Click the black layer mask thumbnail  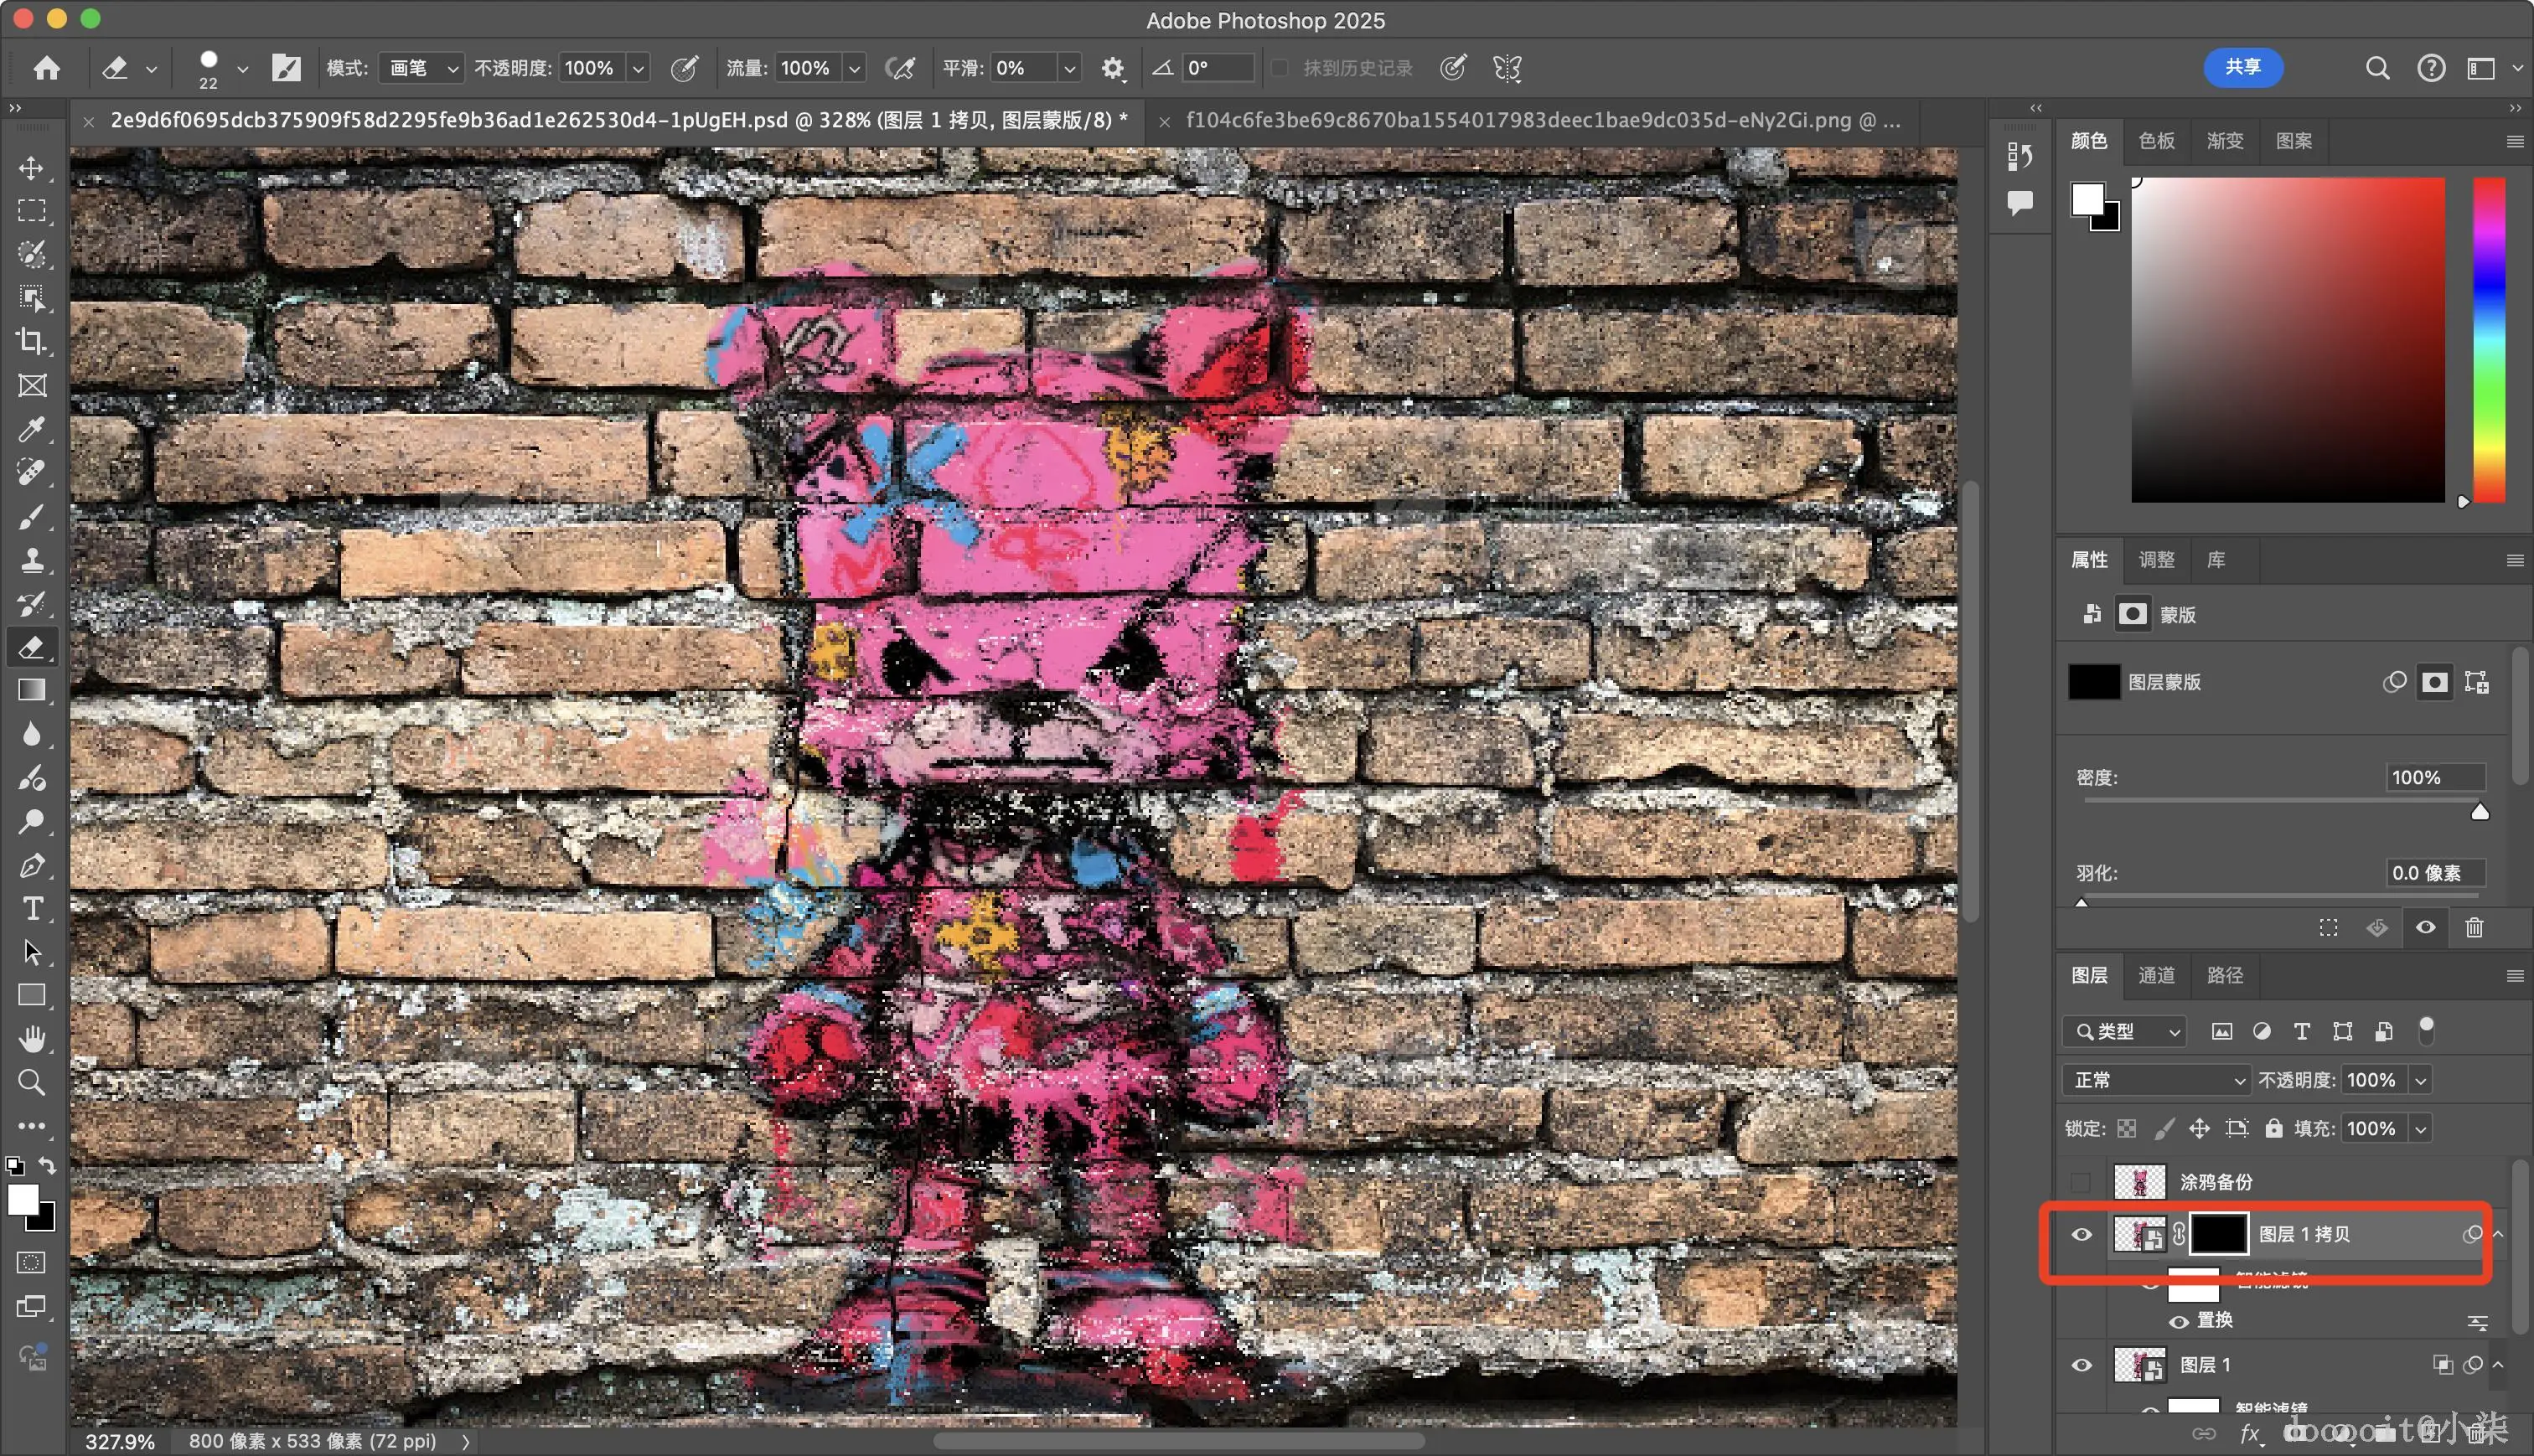(x=2219, y=1234)
